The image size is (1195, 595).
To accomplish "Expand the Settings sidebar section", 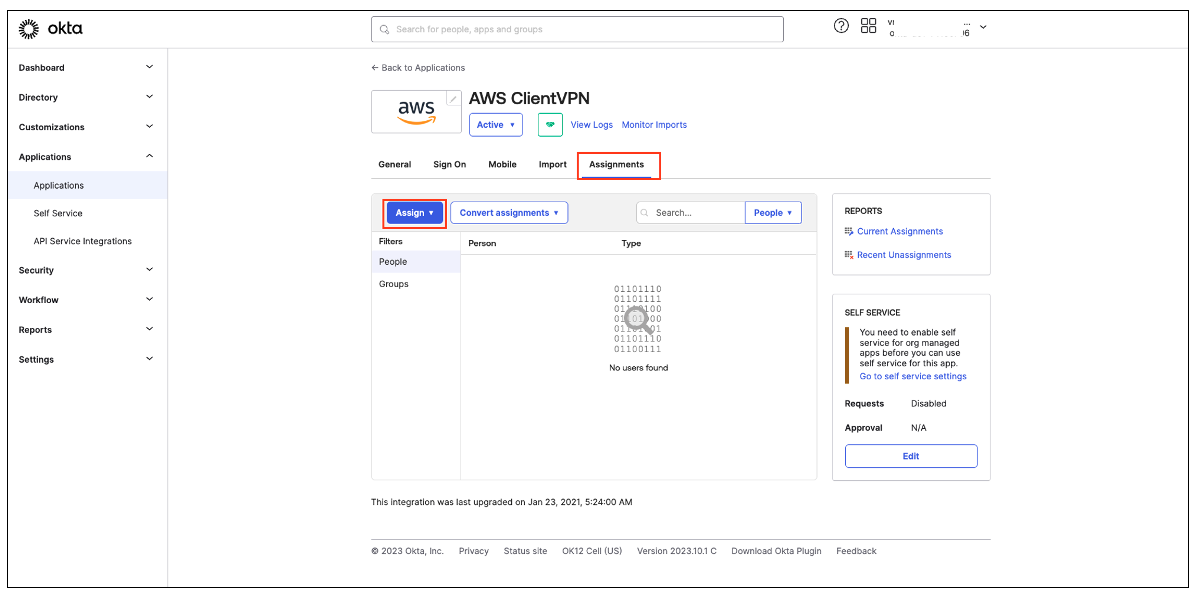I will tap(149, 359).
